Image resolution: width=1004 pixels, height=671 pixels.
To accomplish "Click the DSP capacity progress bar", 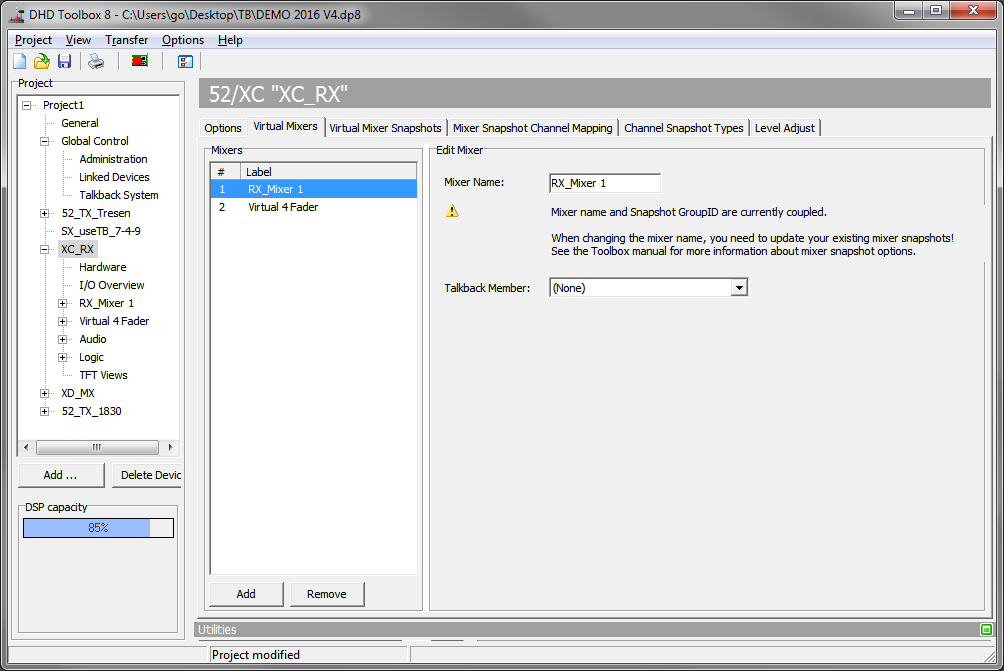I will point(98,528).
